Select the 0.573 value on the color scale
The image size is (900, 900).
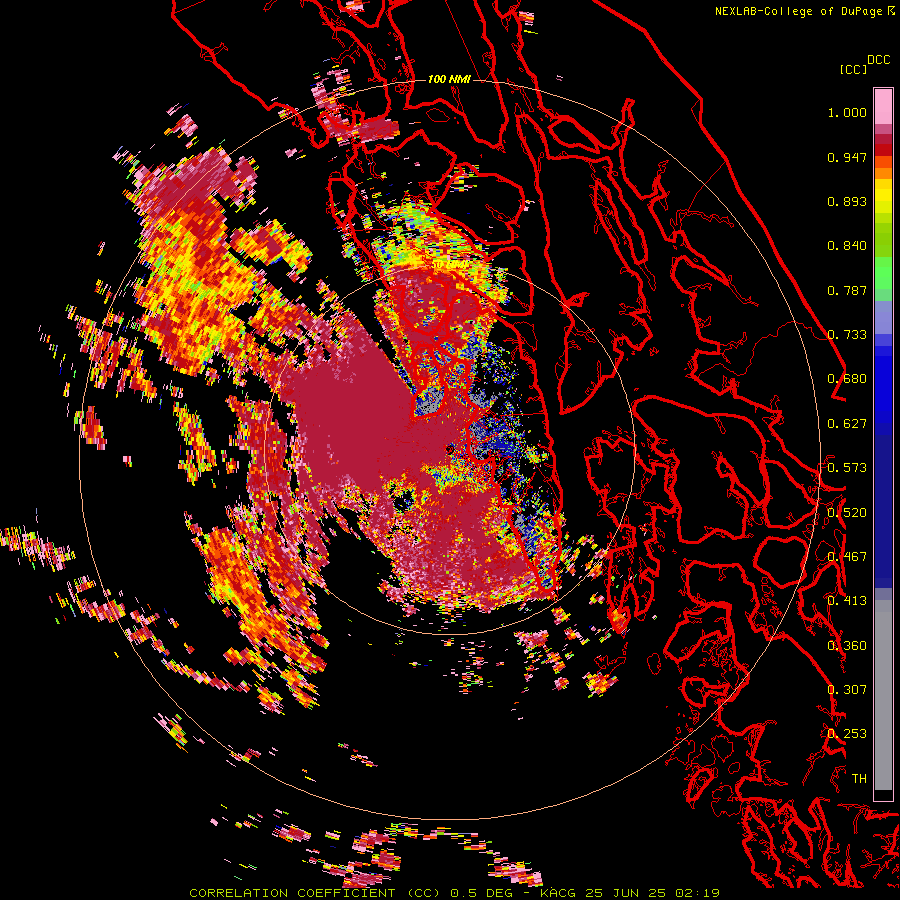tap(847, 468)
